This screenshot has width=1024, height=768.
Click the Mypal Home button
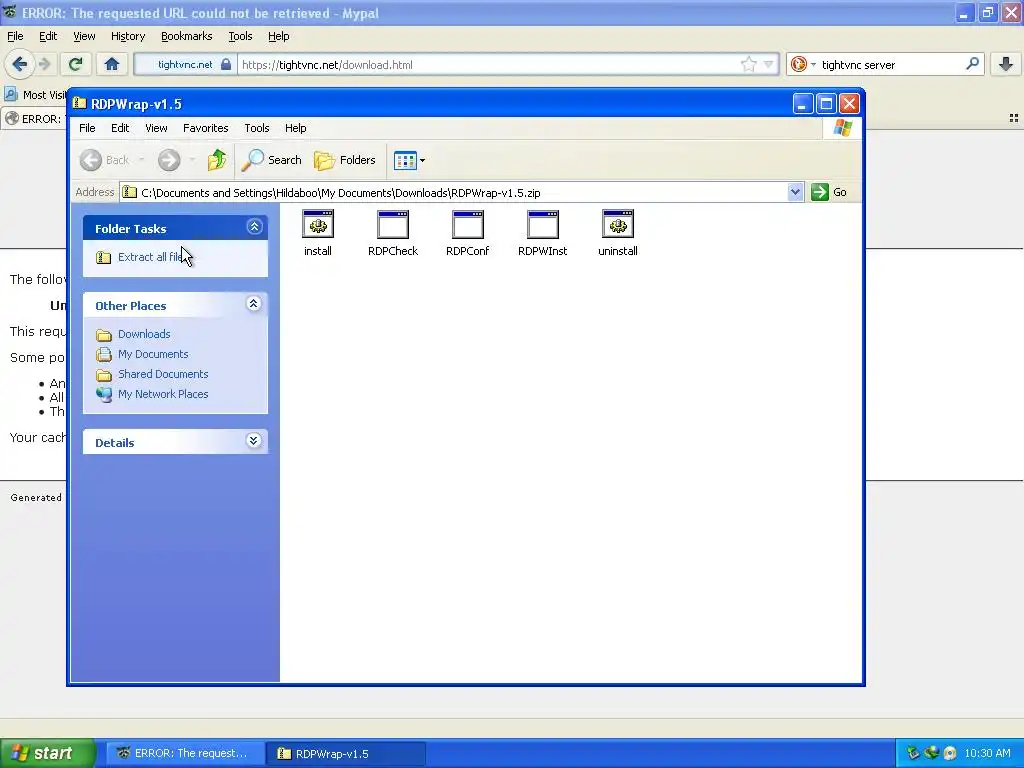[x=112, y=64]
